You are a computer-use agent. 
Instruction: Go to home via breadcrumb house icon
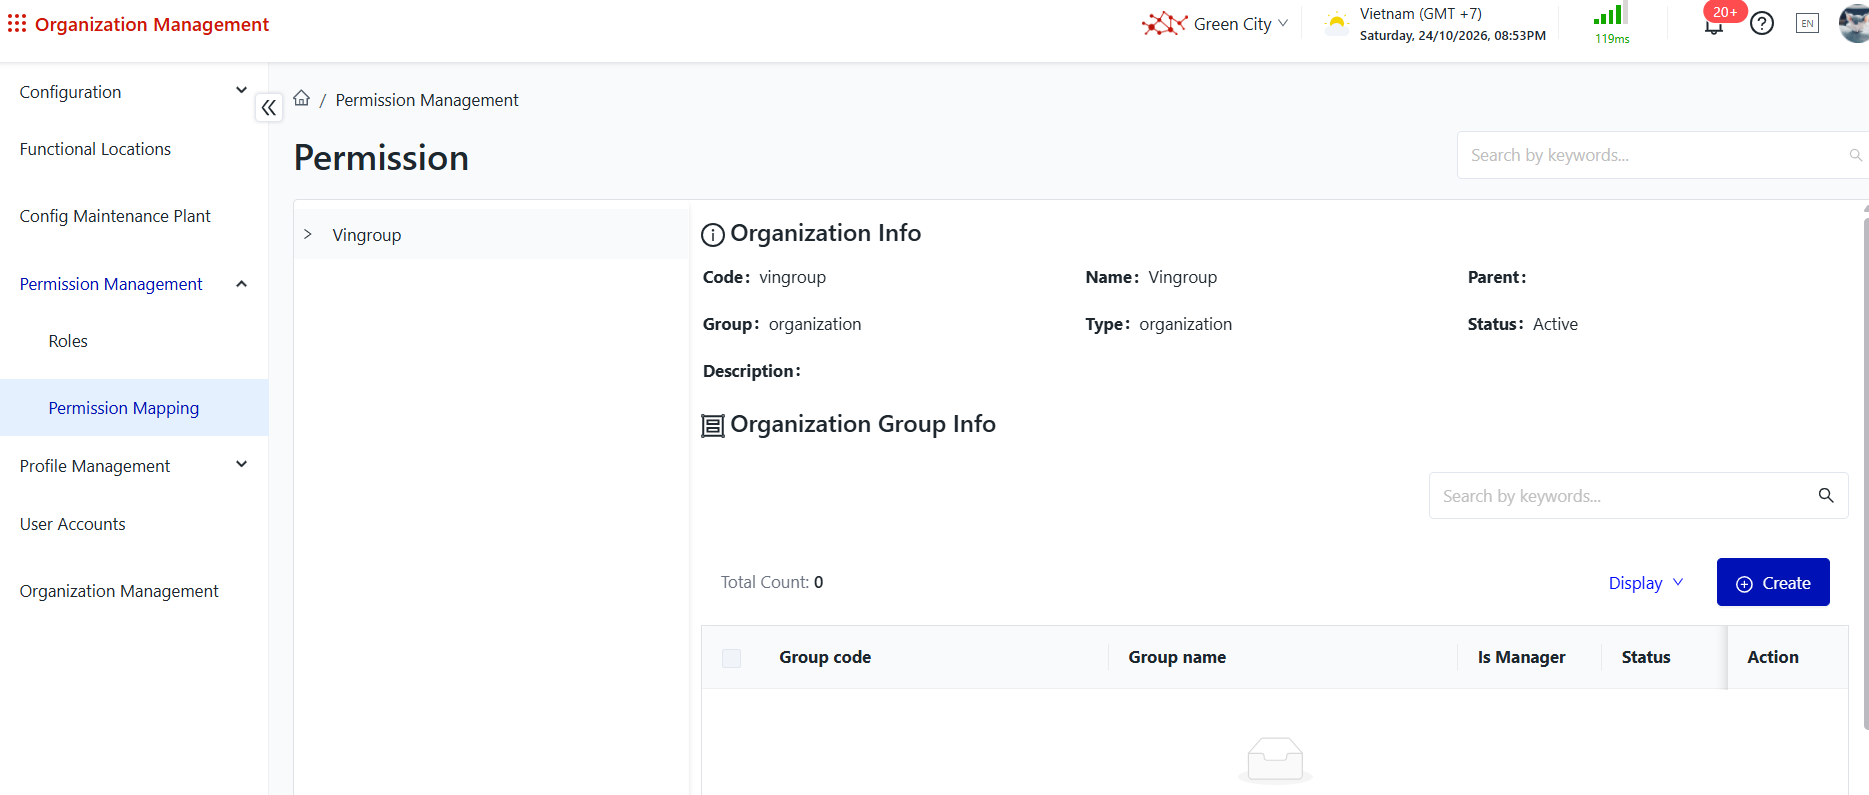coord(301,98)
